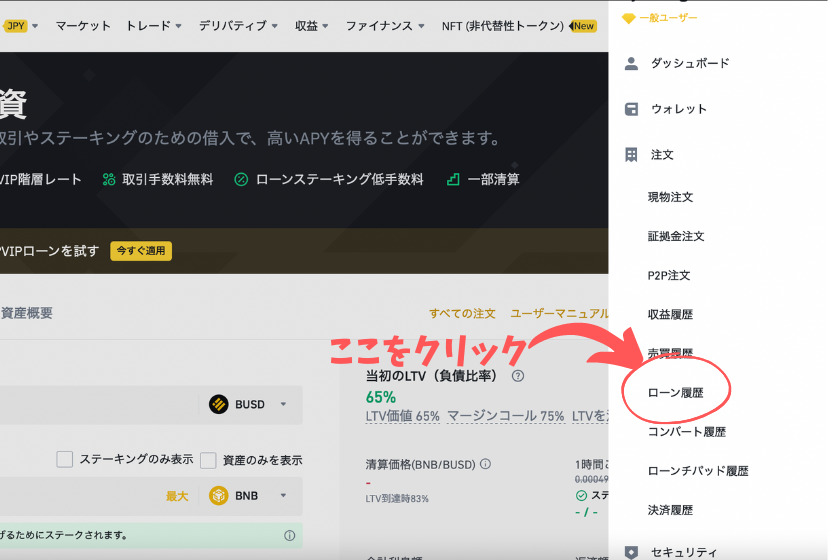Image resolution: width=840 pixels, height=560 pixels.
Task: Click the collateral amount input field beside BNB
Action: click(x=80, y=496)
